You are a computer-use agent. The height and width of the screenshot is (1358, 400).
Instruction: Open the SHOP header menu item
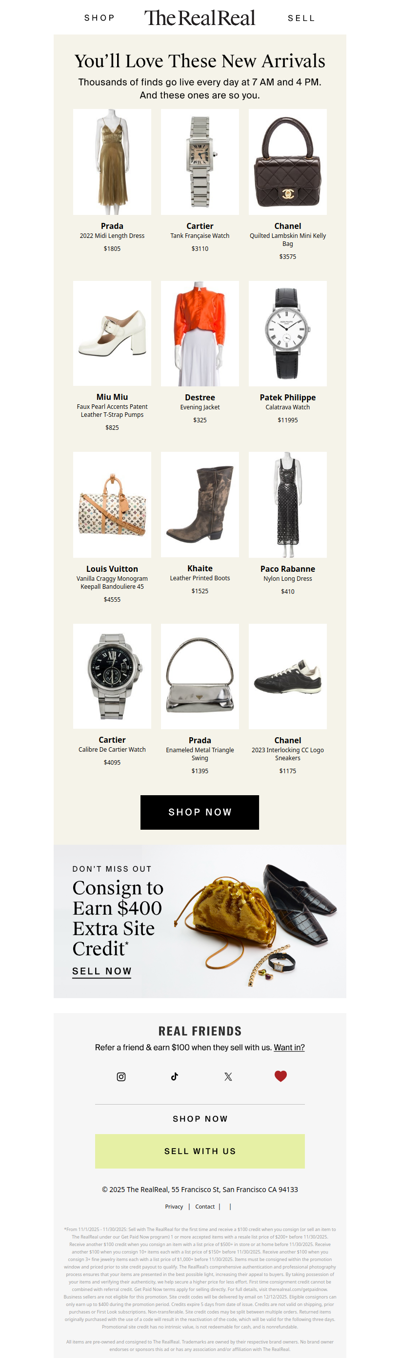[x=99, y=18]
